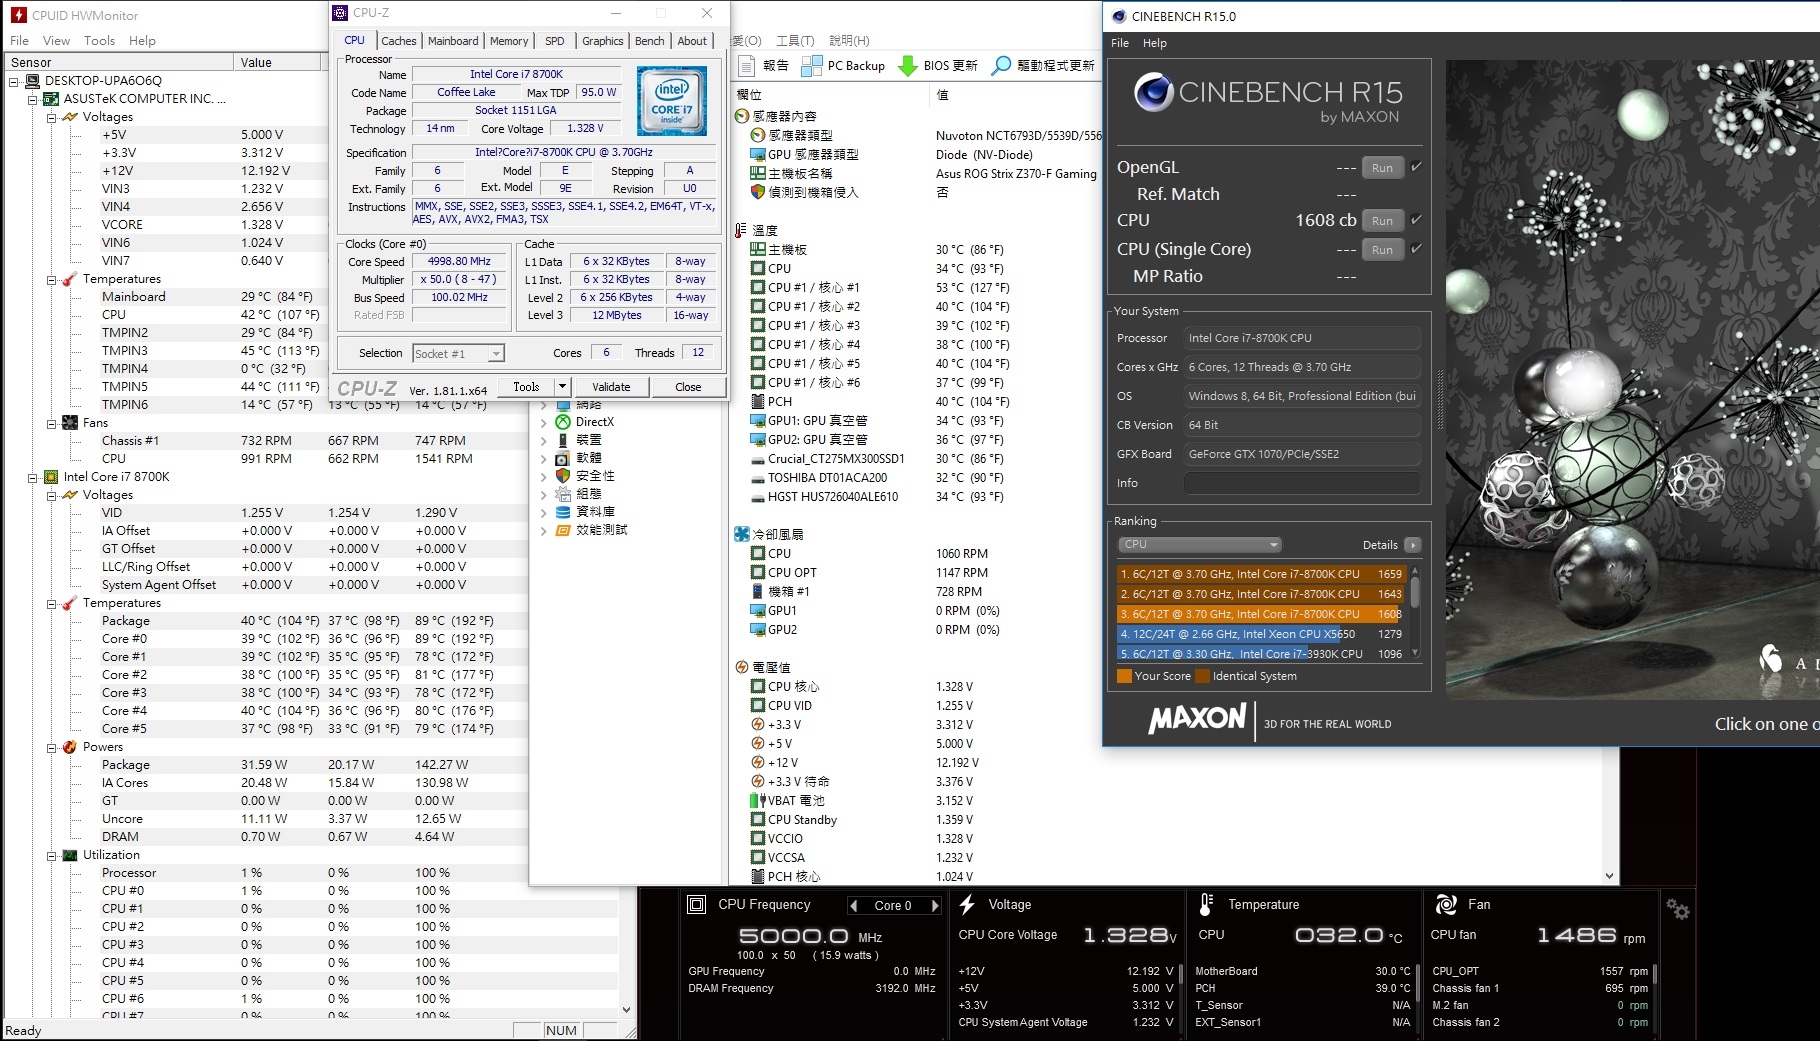Click the HWMonitor title bar app icon
The width and height of the screenshot is (1820, 1041).
(x=18, y=15)
